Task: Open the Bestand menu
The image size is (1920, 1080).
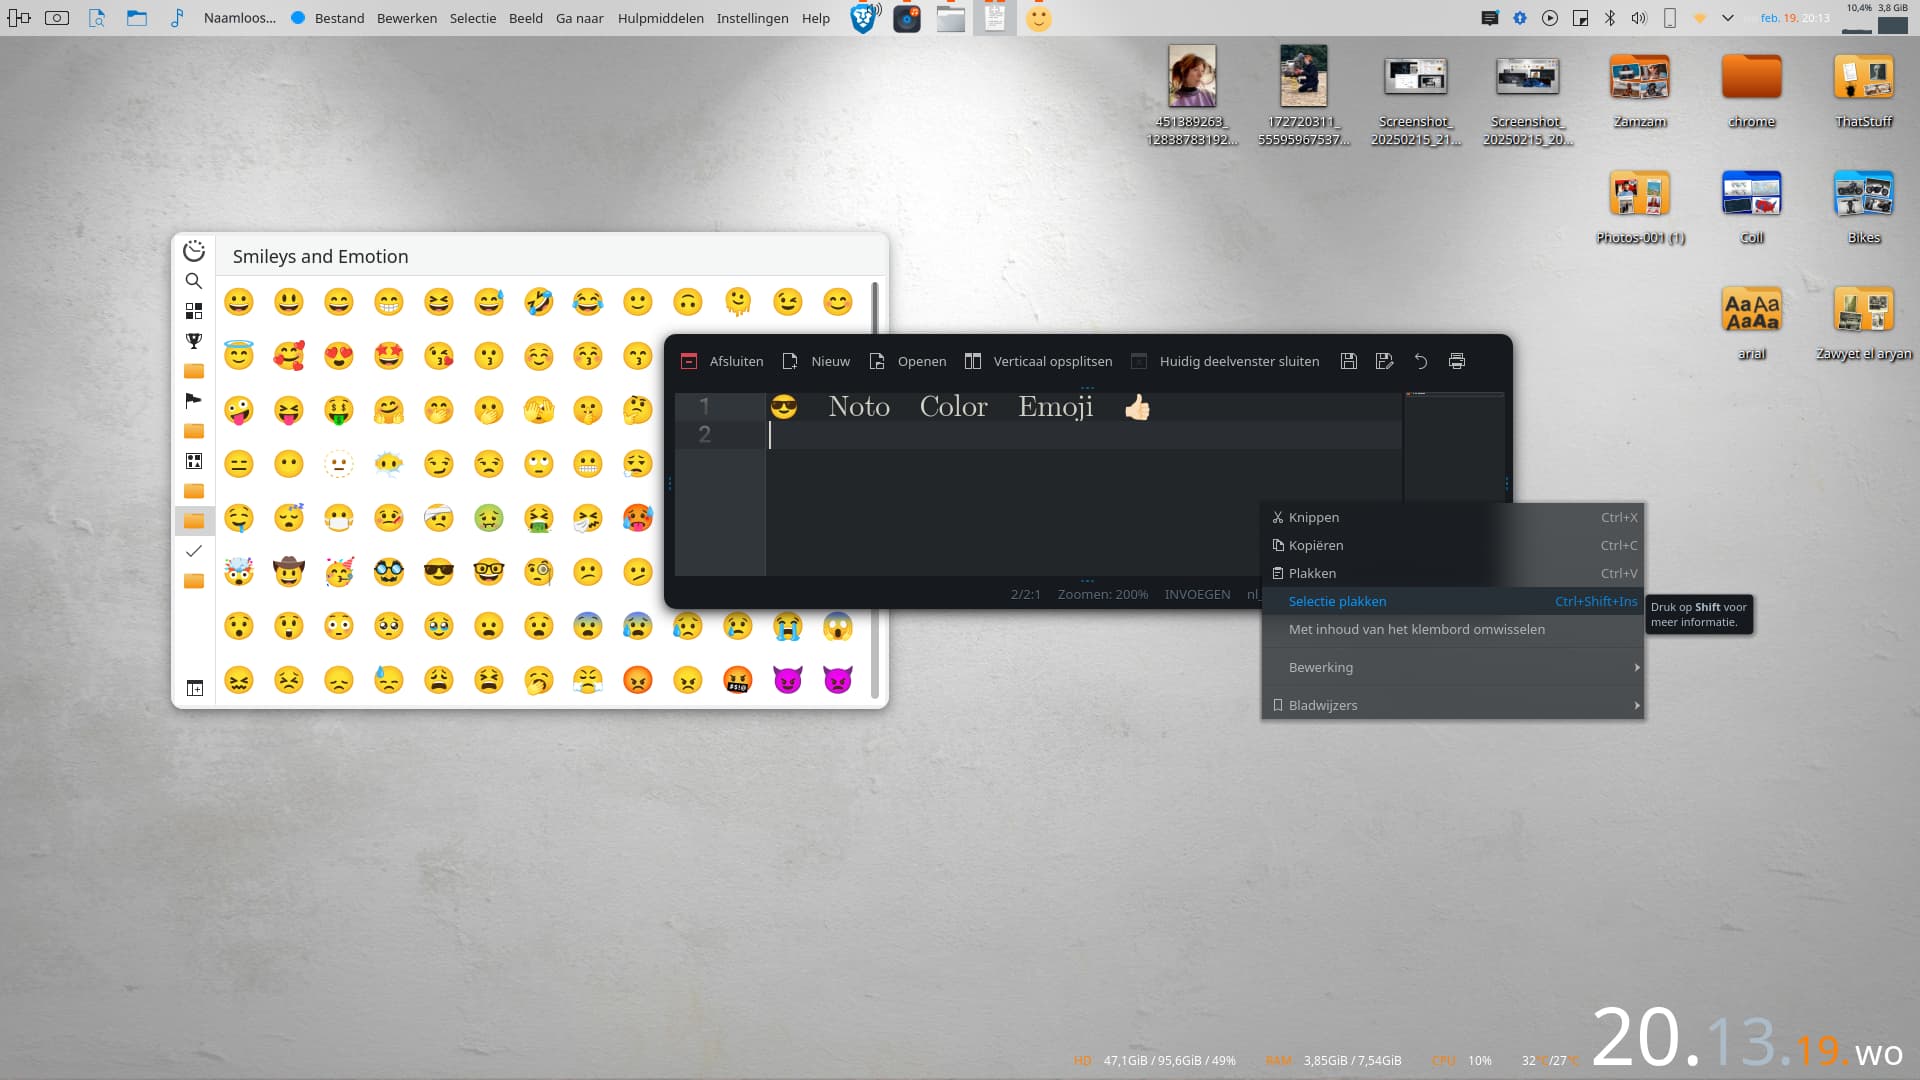Action: point(339,18)
